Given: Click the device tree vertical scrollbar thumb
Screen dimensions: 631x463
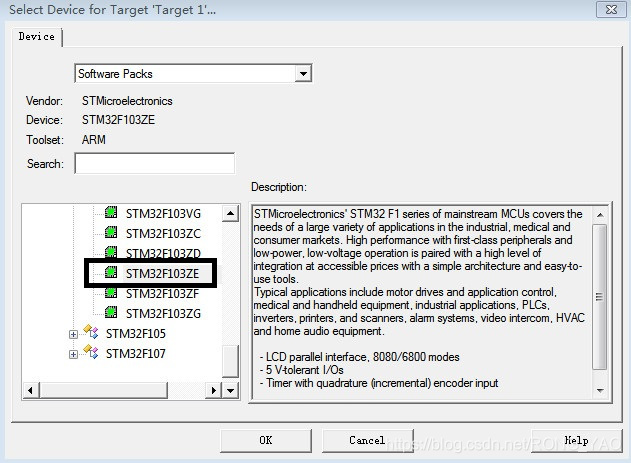Looking at the screenshot, I should (x=230, y=360).
